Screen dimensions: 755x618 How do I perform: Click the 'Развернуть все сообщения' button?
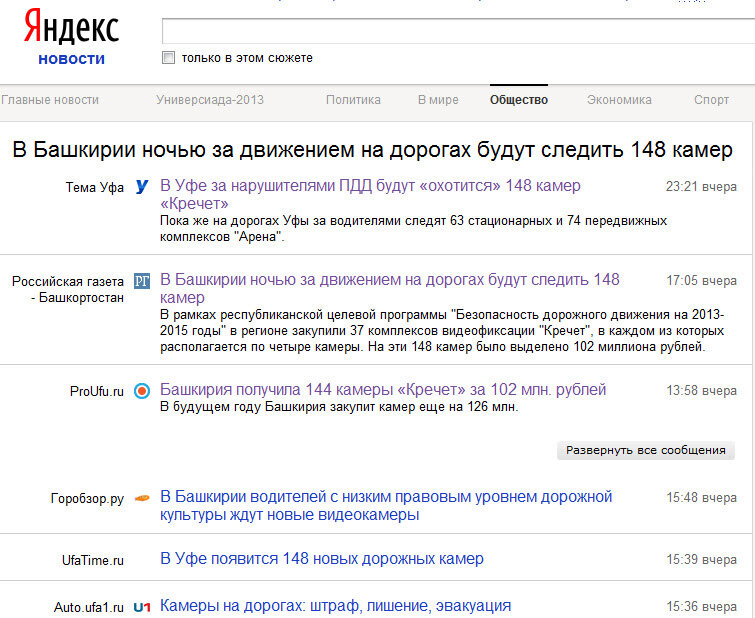pos(646,450)
